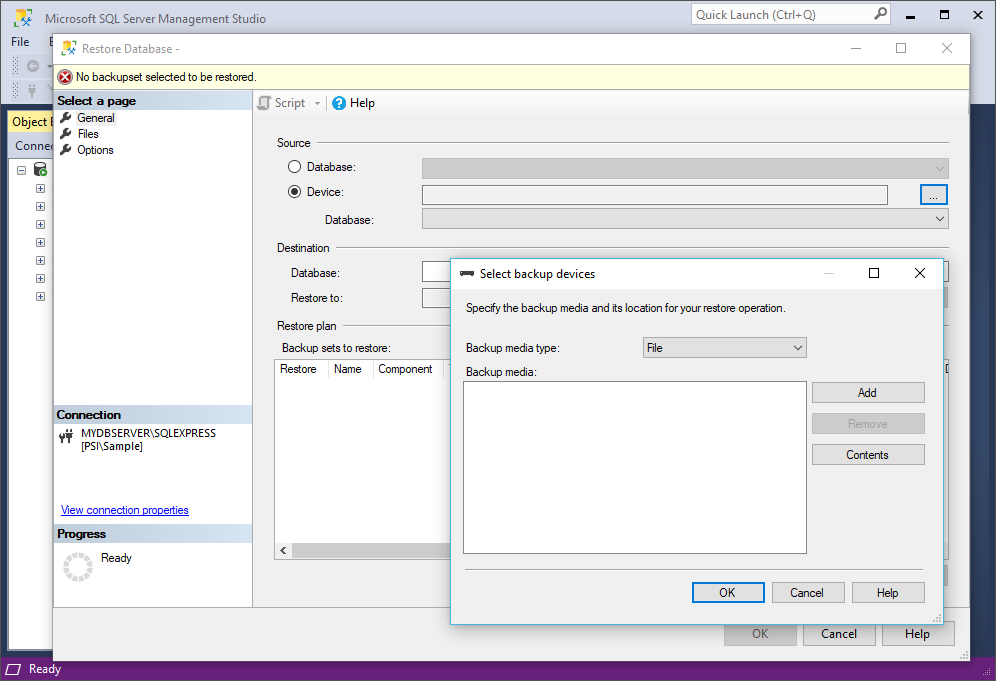Image resolution: width=996 pixels, height=681 pixels.
Task: Click the browse (...) button for Device
Action: pos(933,195)
